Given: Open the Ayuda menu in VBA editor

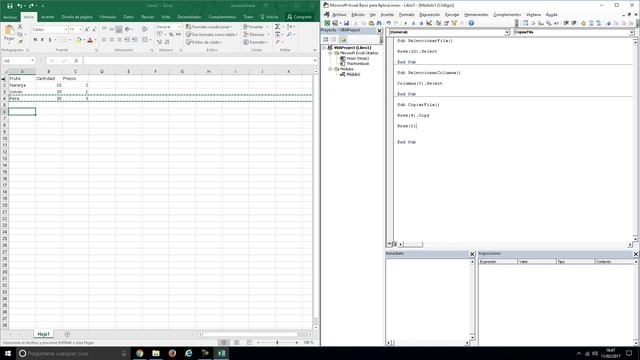Looking at the screenshot, I should click(x=551, y=15).
